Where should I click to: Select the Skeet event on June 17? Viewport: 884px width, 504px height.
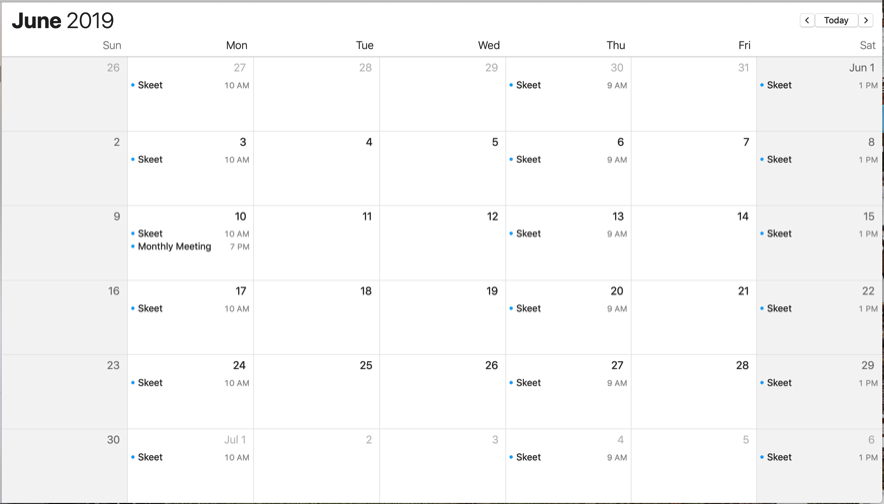(191, 308)
